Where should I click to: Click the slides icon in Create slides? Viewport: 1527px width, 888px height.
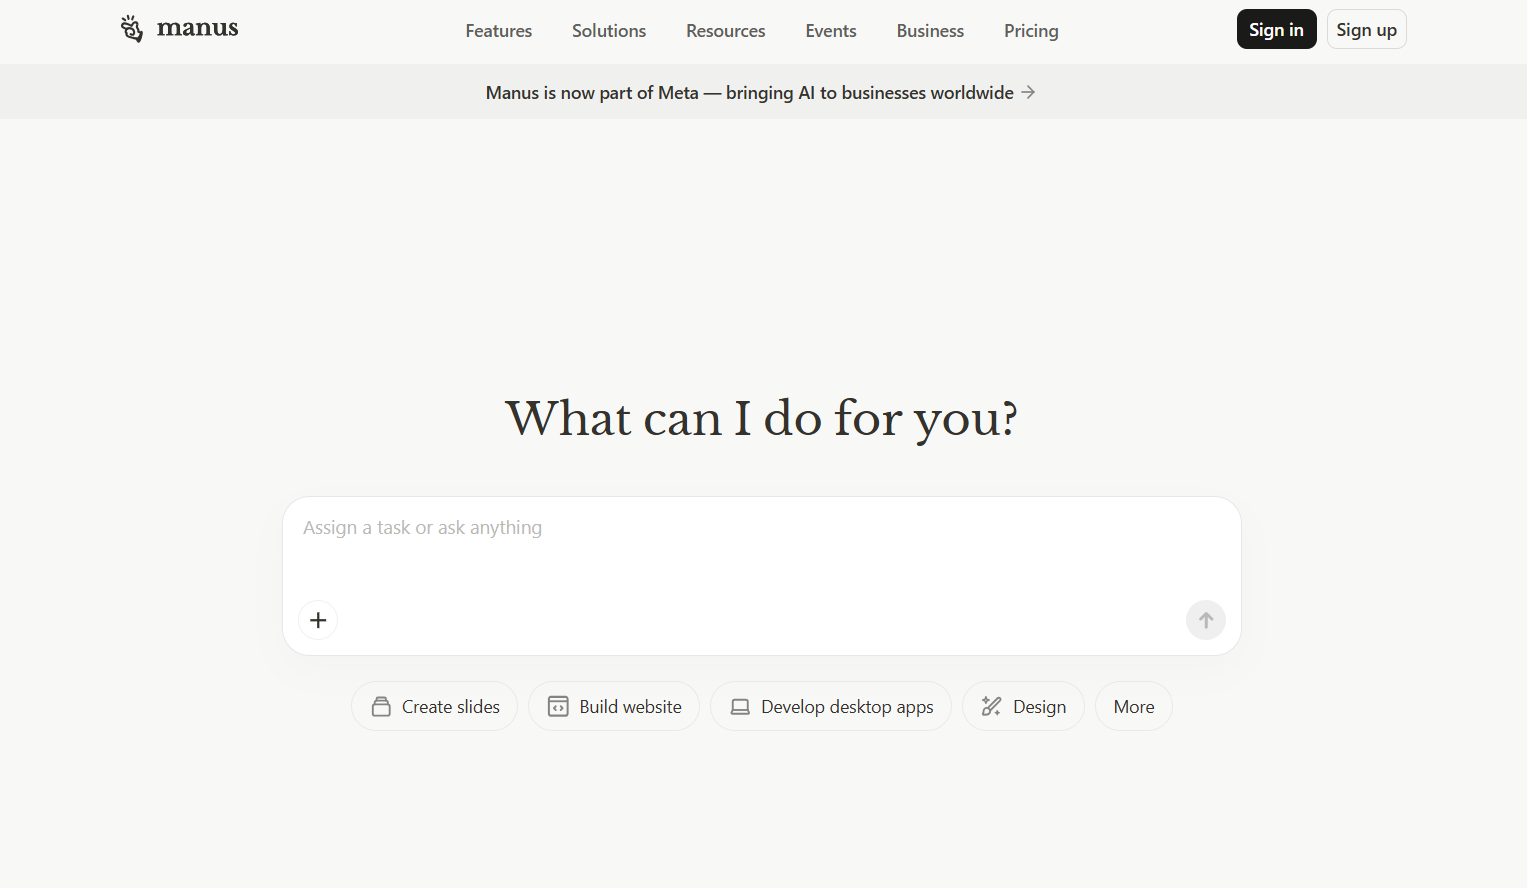pyautogui.click(x=381, y=707)
